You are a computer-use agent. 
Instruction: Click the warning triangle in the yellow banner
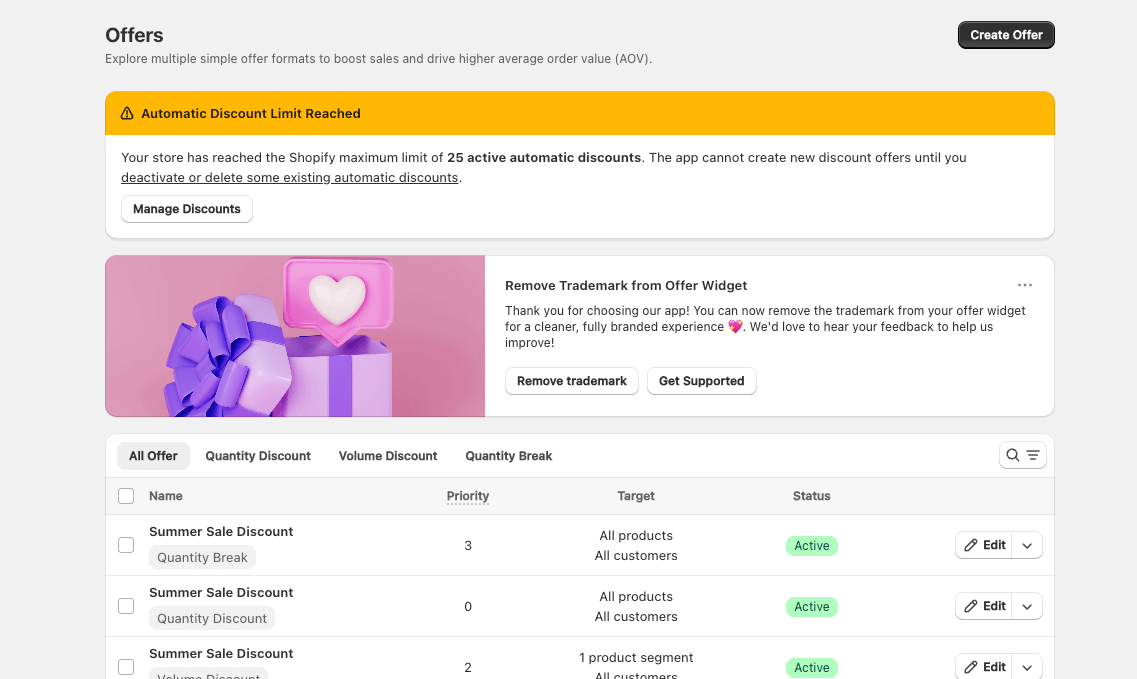126,113
